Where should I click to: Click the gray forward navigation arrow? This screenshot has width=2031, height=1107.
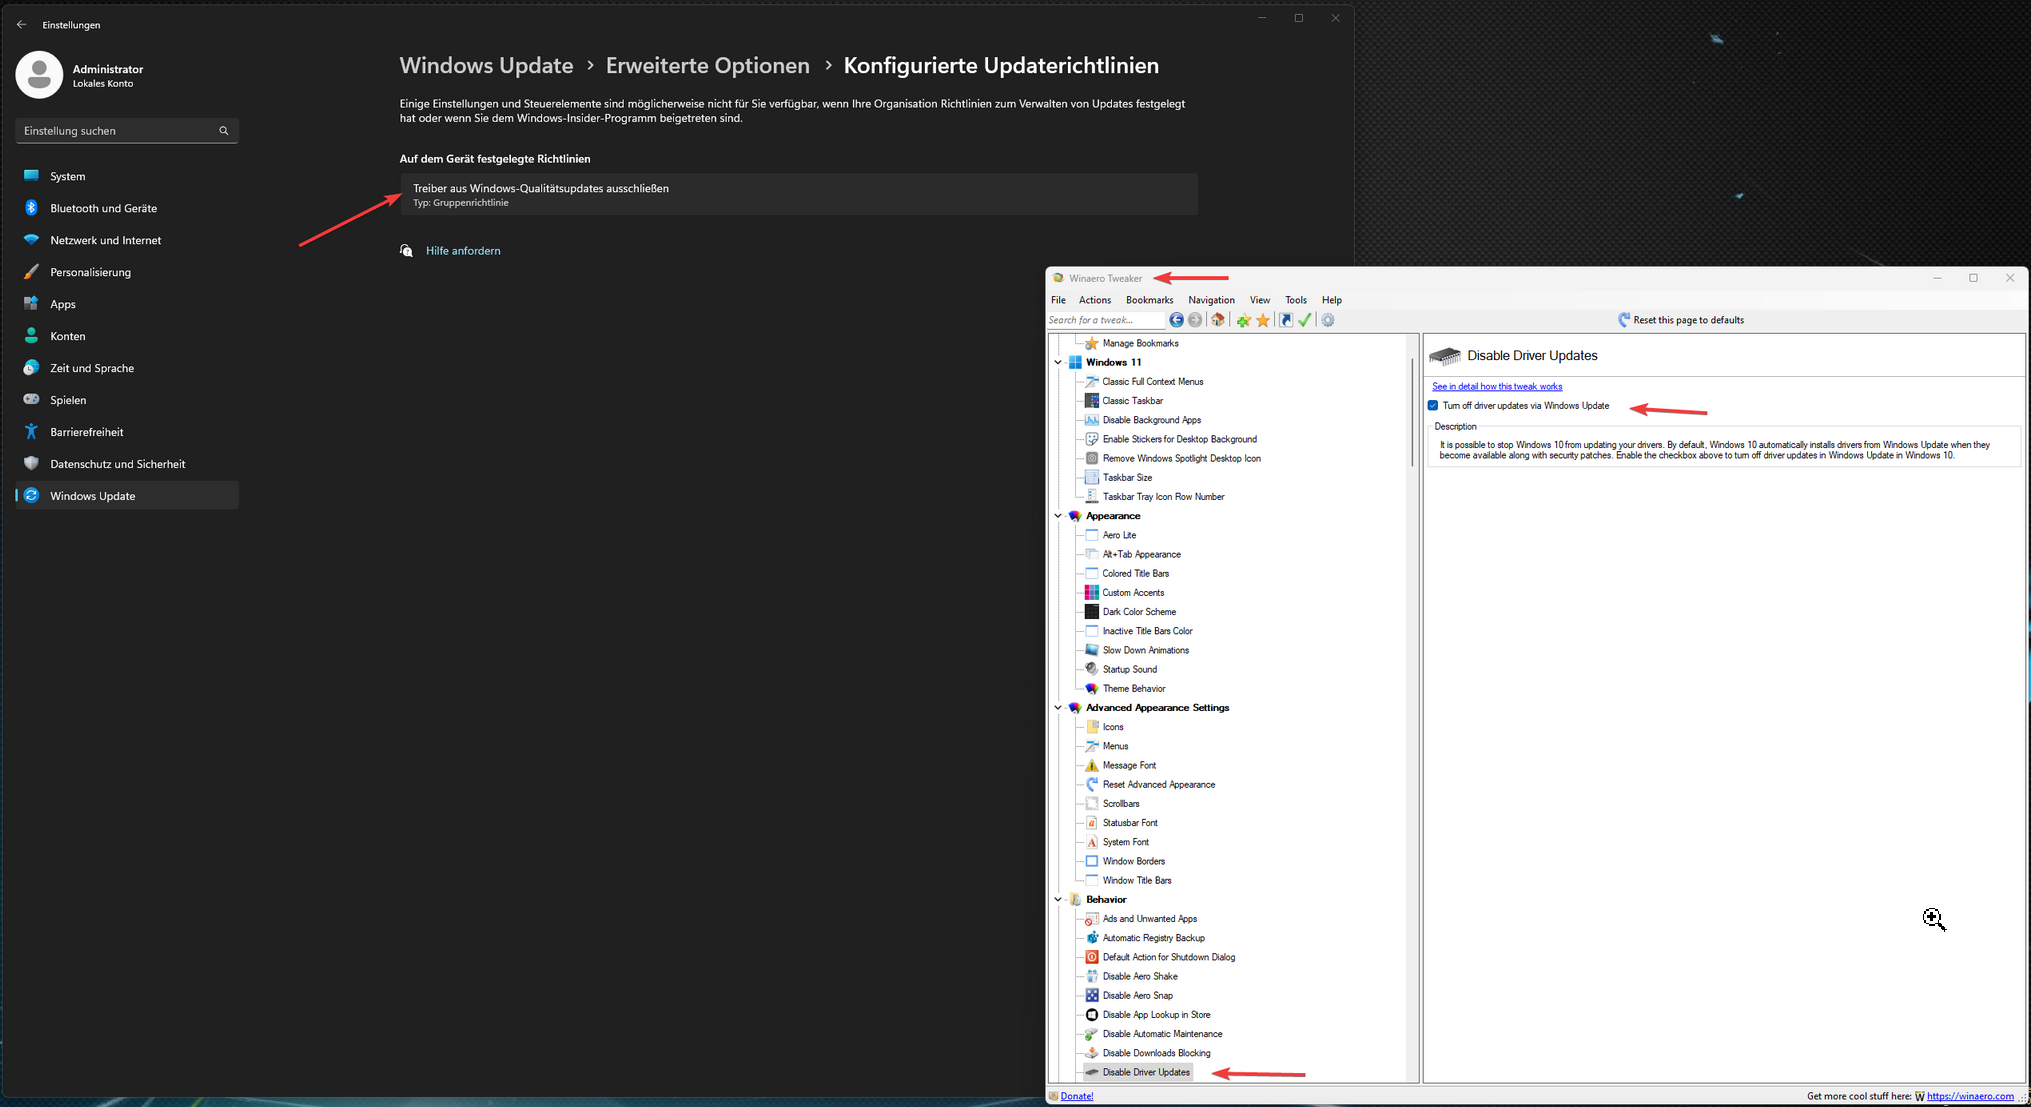(1195, 320)
